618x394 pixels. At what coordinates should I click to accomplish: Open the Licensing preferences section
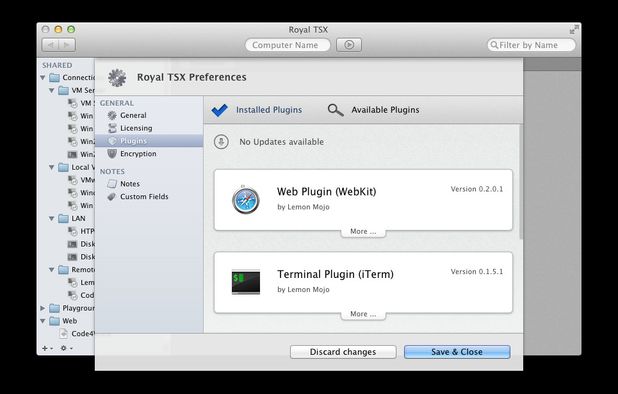pos(130,128)
